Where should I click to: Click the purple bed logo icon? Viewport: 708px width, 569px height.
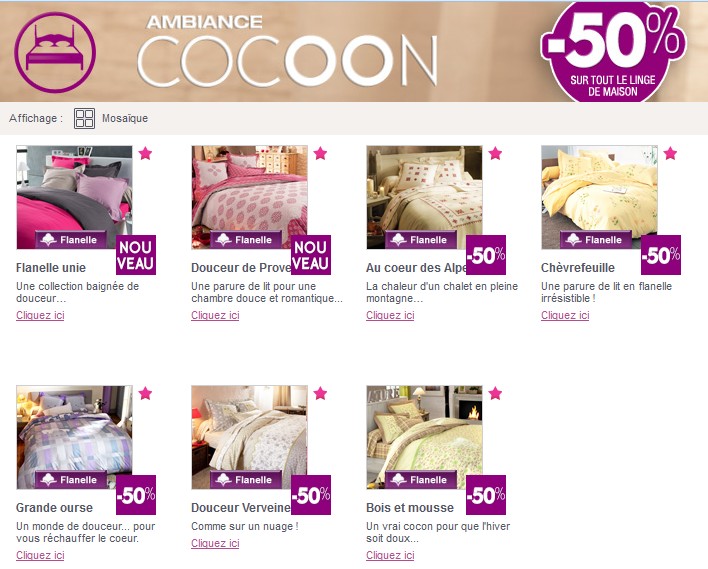[x=55, y=52]
